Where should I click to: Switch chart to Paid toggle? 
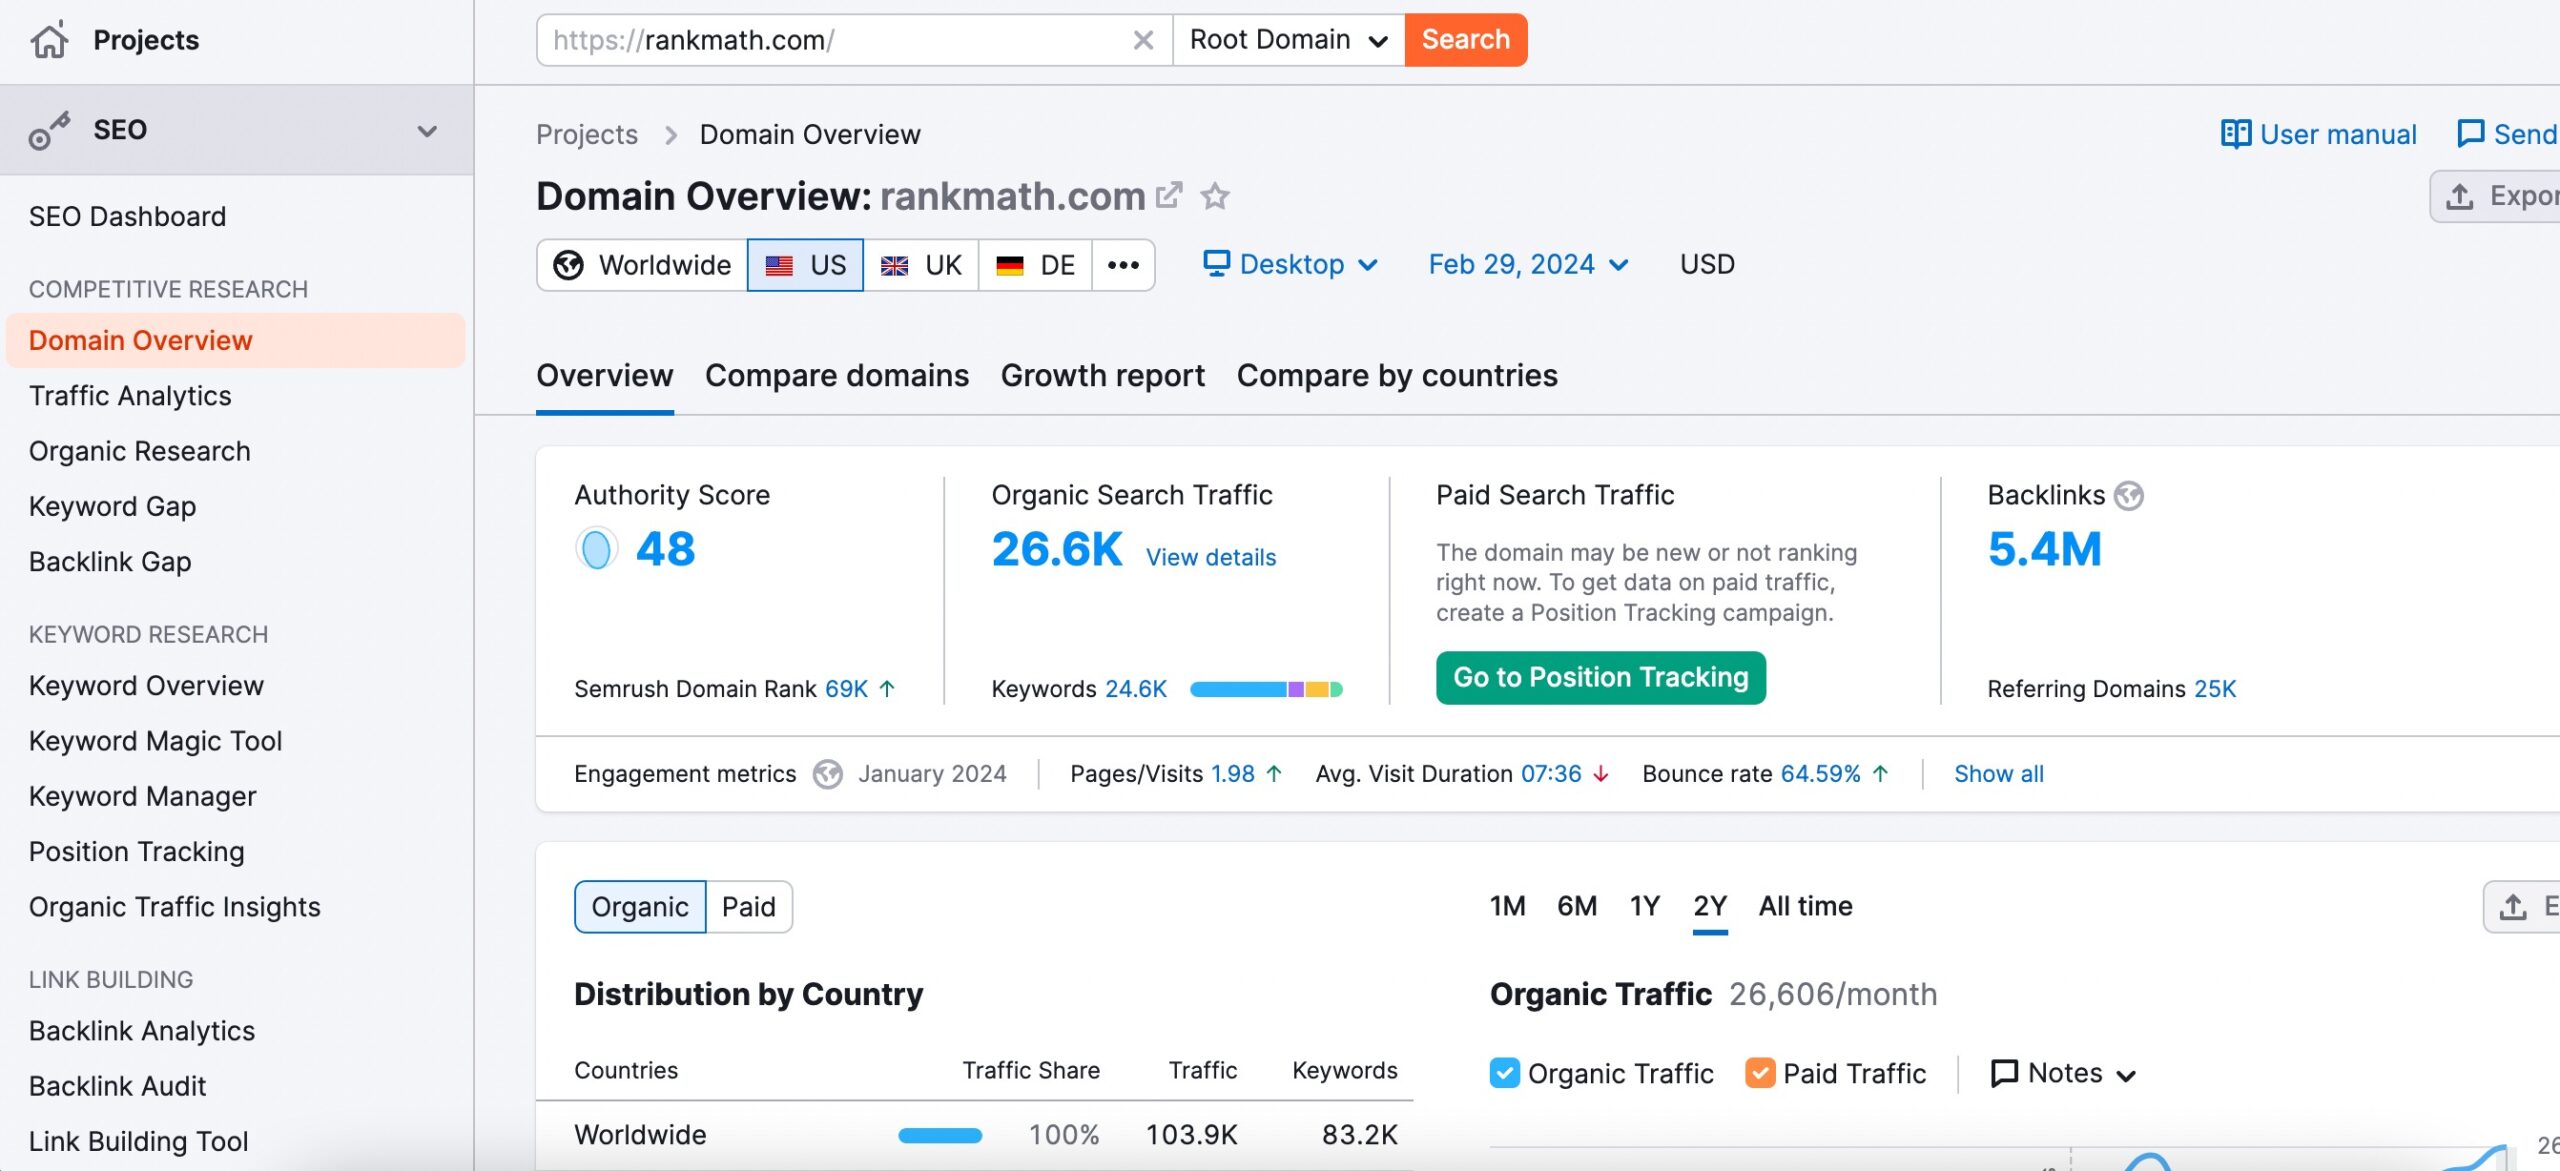click(x=749, y=907)
